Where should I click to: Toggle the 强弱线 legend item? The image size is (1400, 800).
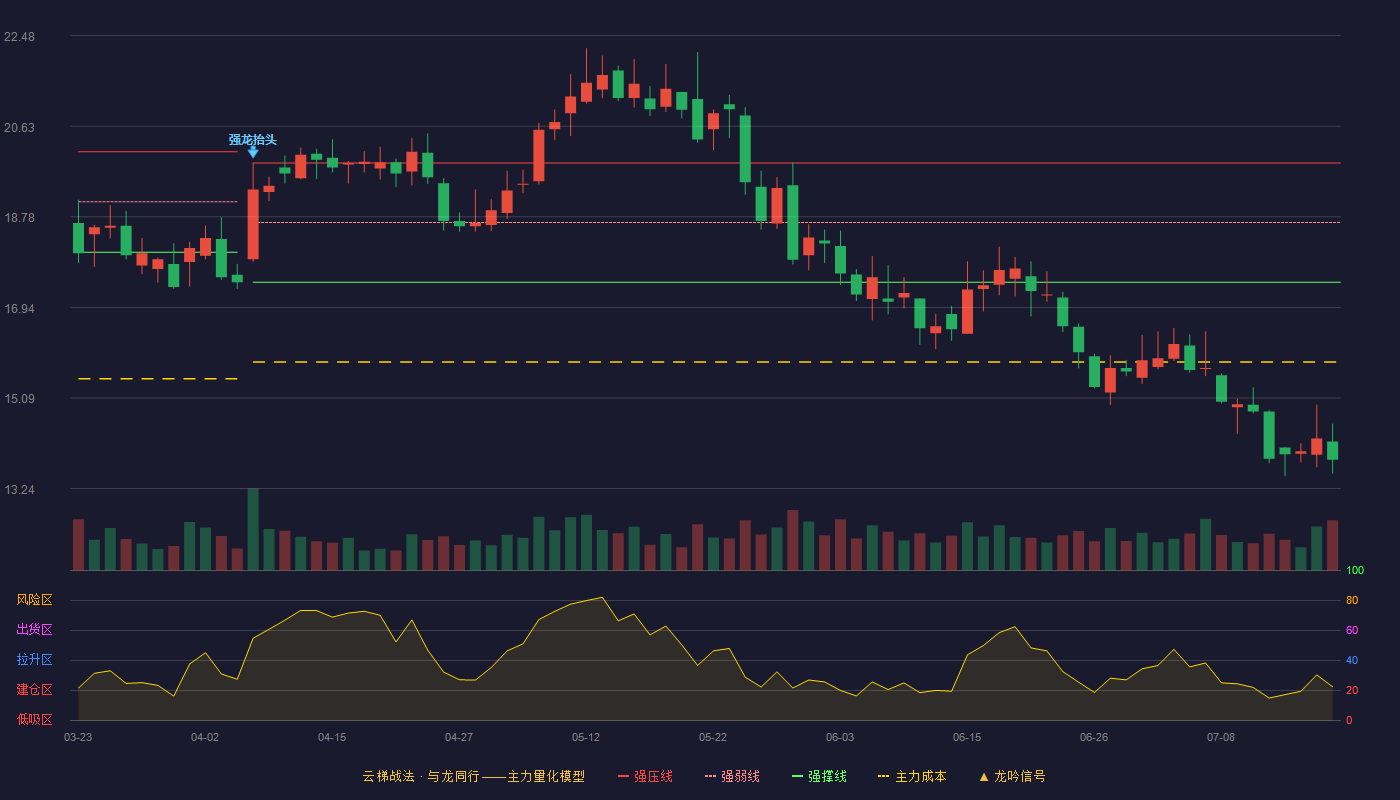click(732, 776)
